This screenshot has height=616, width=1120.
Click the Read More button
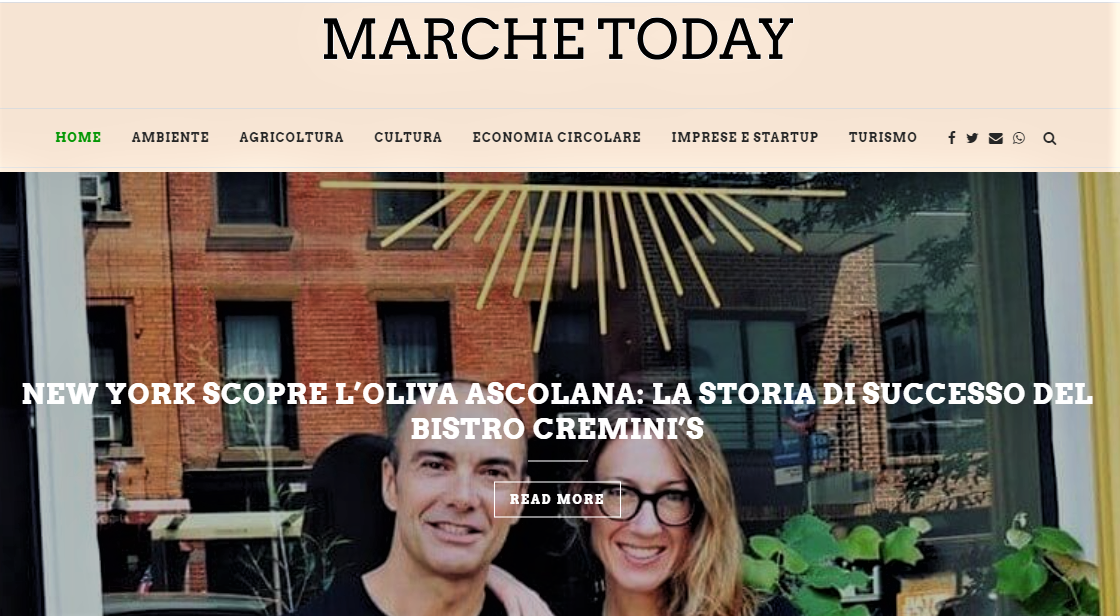tap(557, 500)
